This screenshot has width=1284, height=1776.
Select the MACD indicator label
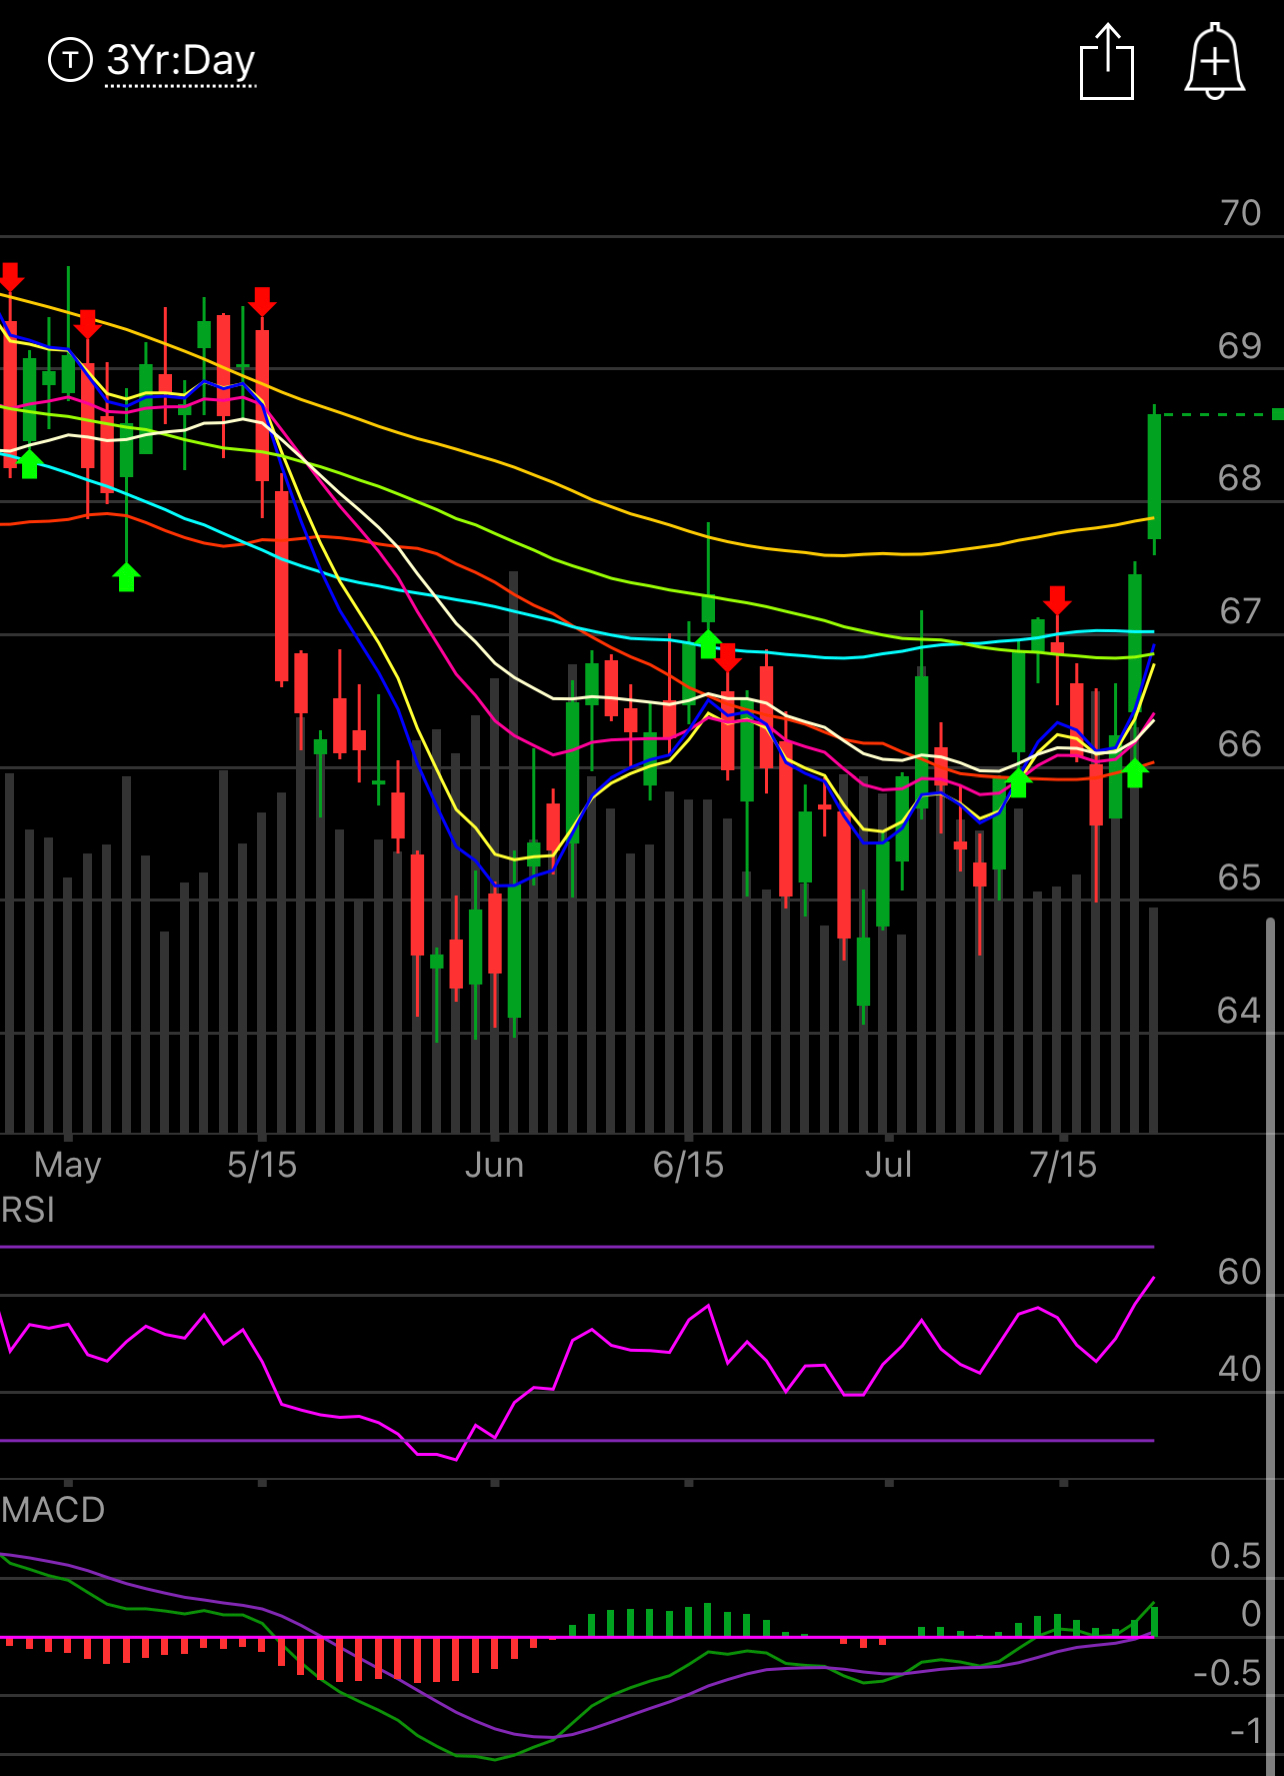point(53,1510)
